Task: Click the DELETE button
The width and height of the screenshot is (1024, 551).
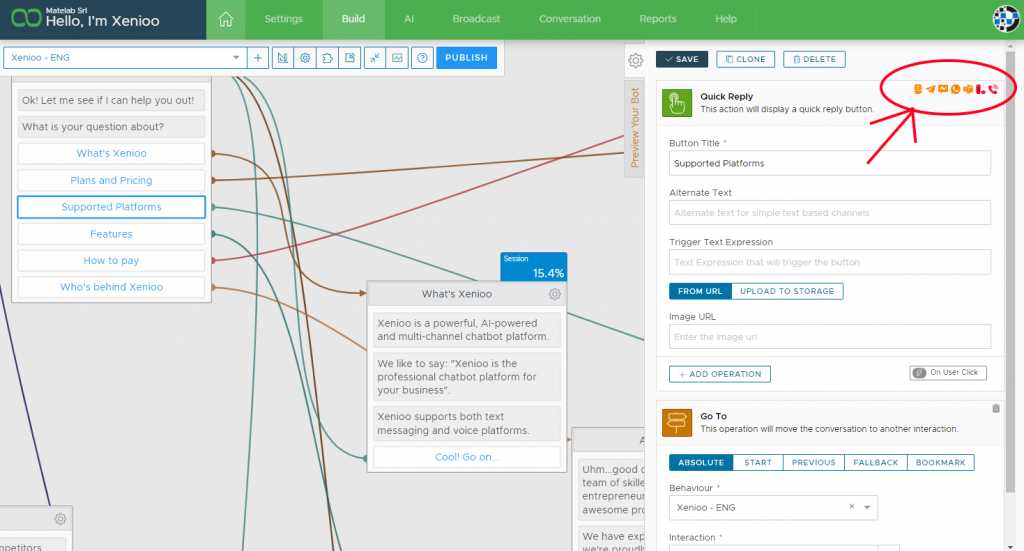Action: tap(814, 59)
